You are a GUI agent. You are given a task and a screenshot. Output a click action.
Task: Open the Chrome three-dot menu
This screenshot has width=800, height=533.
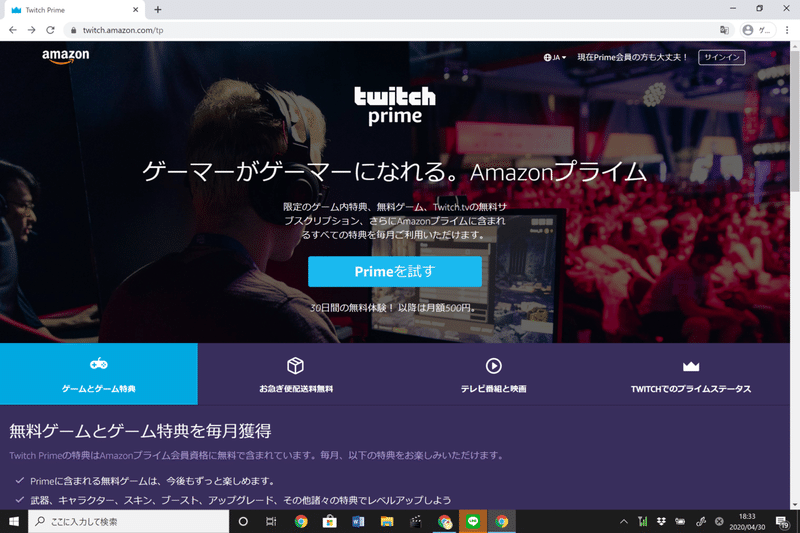point(787,30)
